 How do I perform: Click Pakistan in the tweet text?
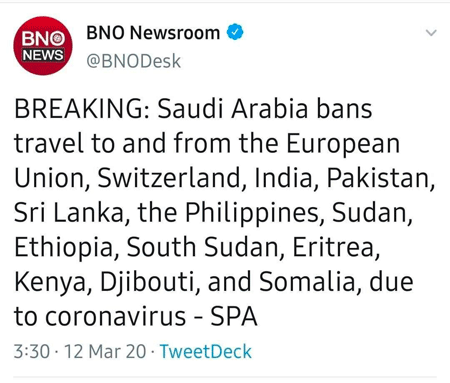coord(378,178)
